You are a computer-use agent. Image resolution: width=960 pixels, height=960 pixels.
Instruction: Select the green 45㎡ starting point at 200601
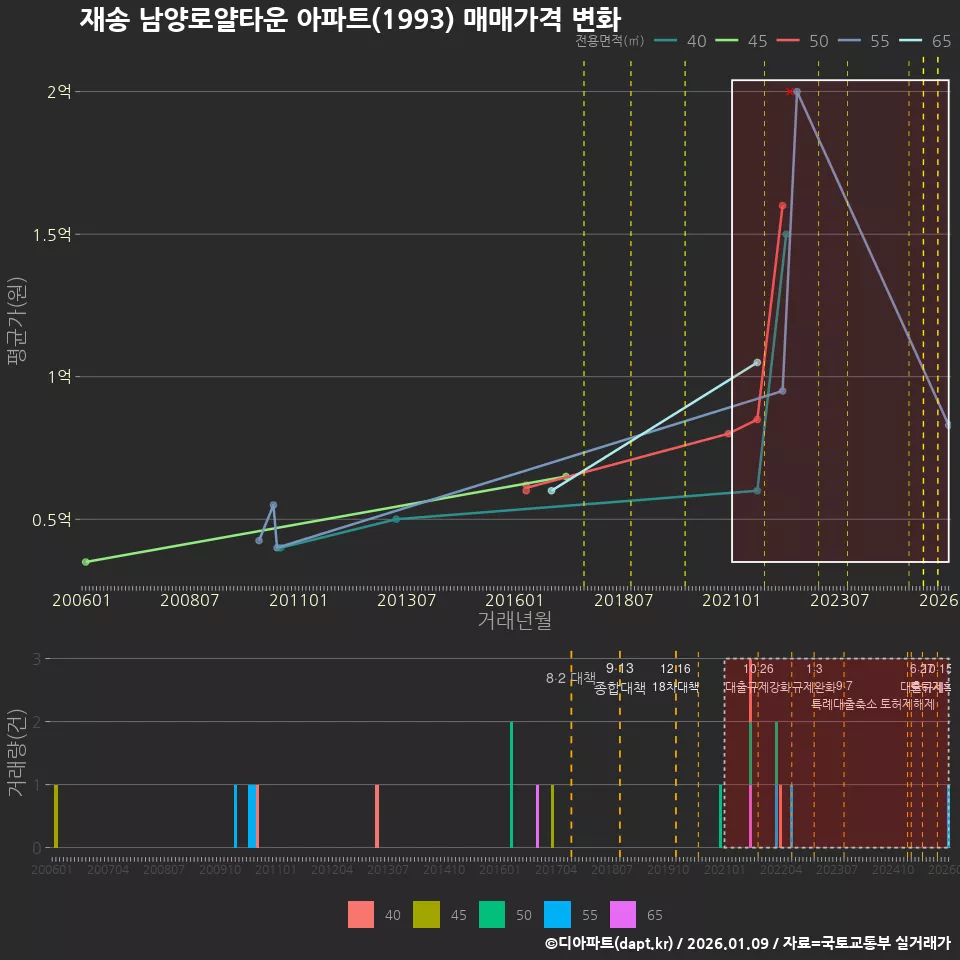(x=86, y=561)
